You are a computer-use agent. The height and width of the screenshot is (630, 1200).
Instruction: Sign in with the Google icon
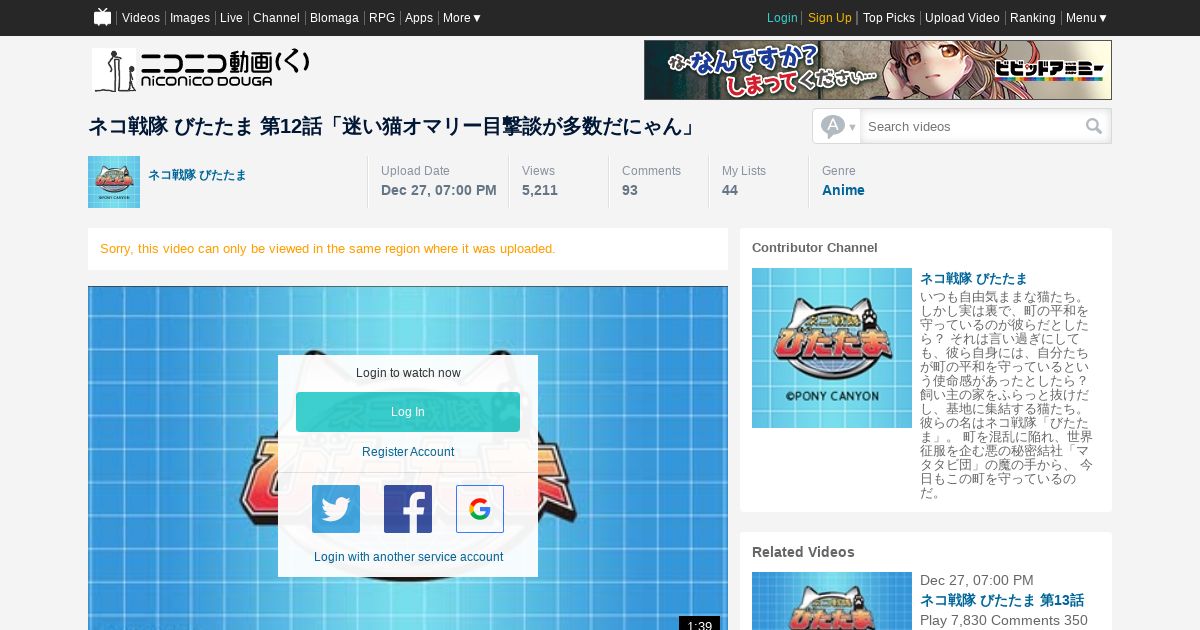480,509
